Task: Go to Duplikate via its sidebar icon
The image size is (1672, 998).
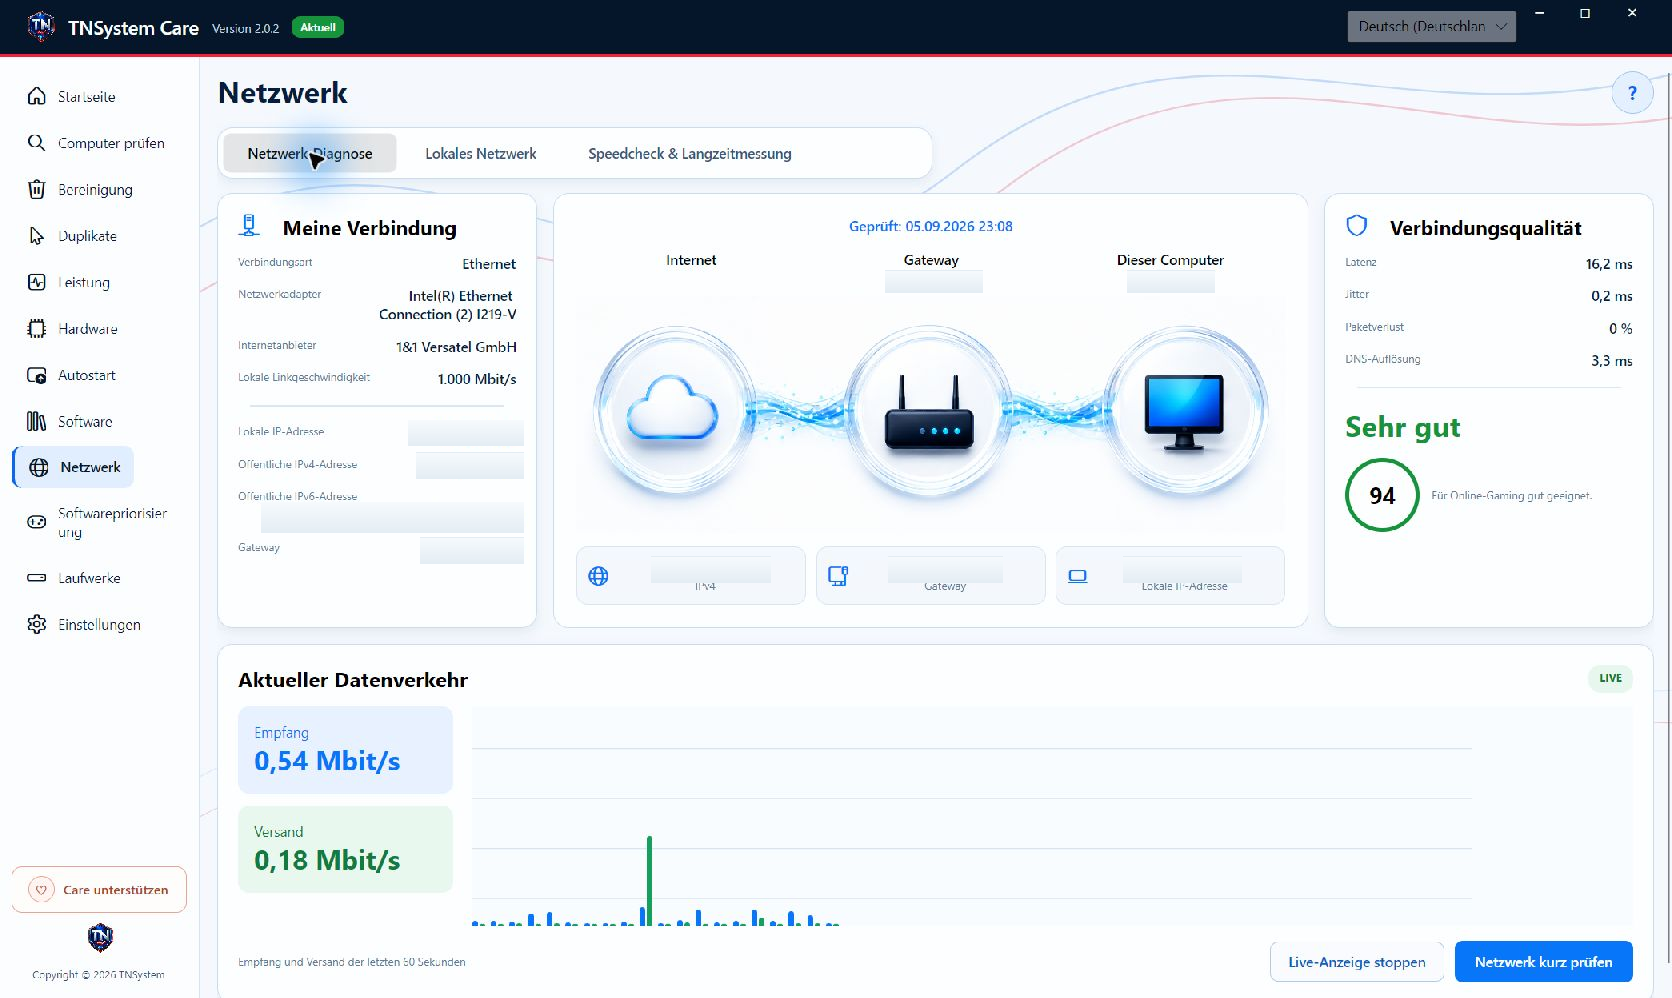Action: [x=37, y=236]
